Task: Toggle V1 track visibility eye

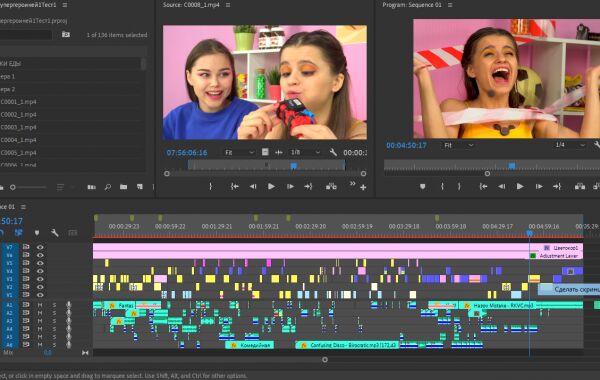Action: click(x=40, y=295)
